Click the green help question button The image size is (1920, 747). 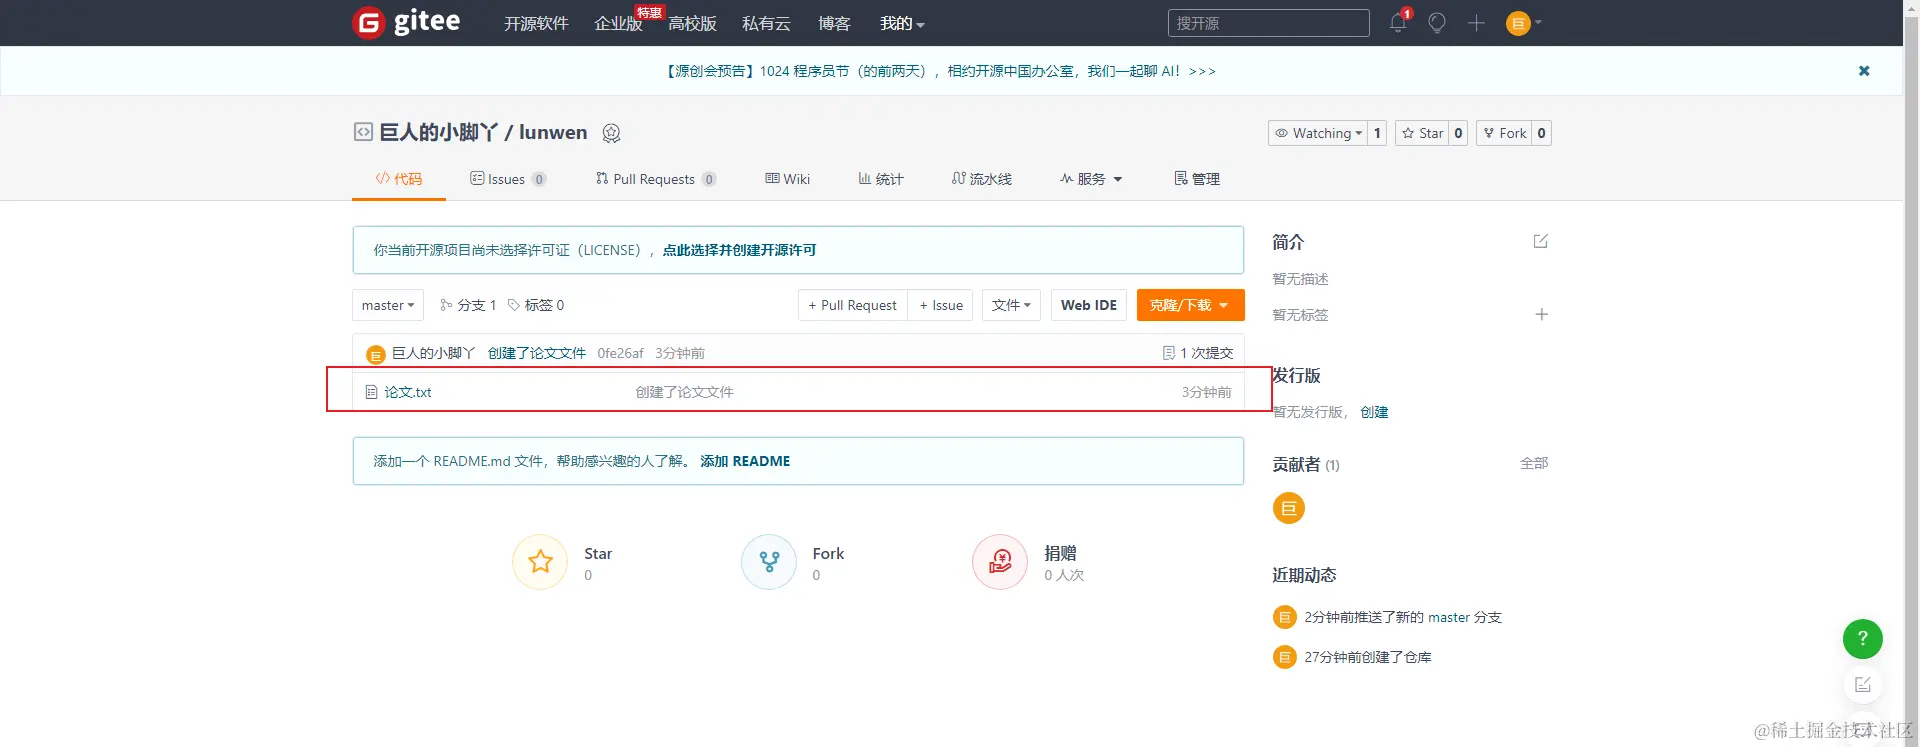1863,638
